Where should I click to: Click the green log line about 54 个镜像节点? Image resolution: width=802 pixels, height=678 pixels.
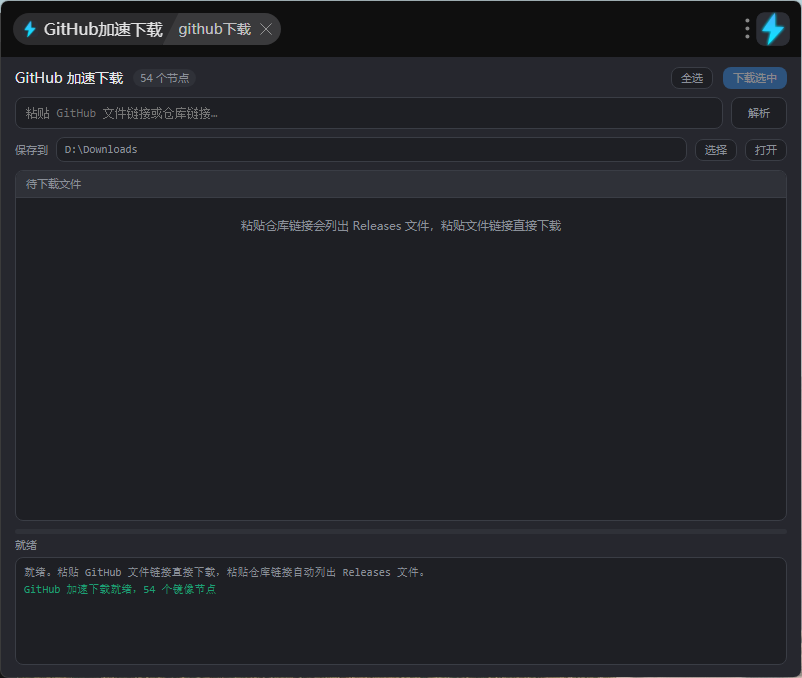click(x=120, y=590)
